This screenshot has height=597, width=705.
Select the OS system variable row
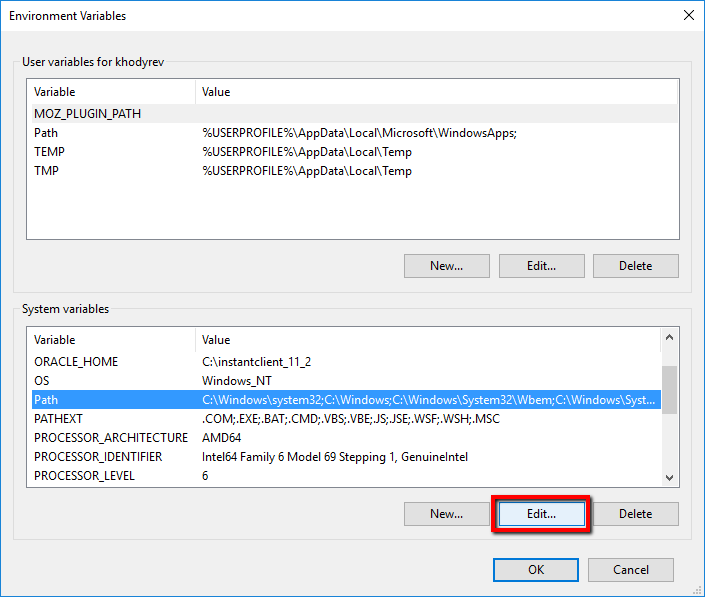click(x=42, y=381)
